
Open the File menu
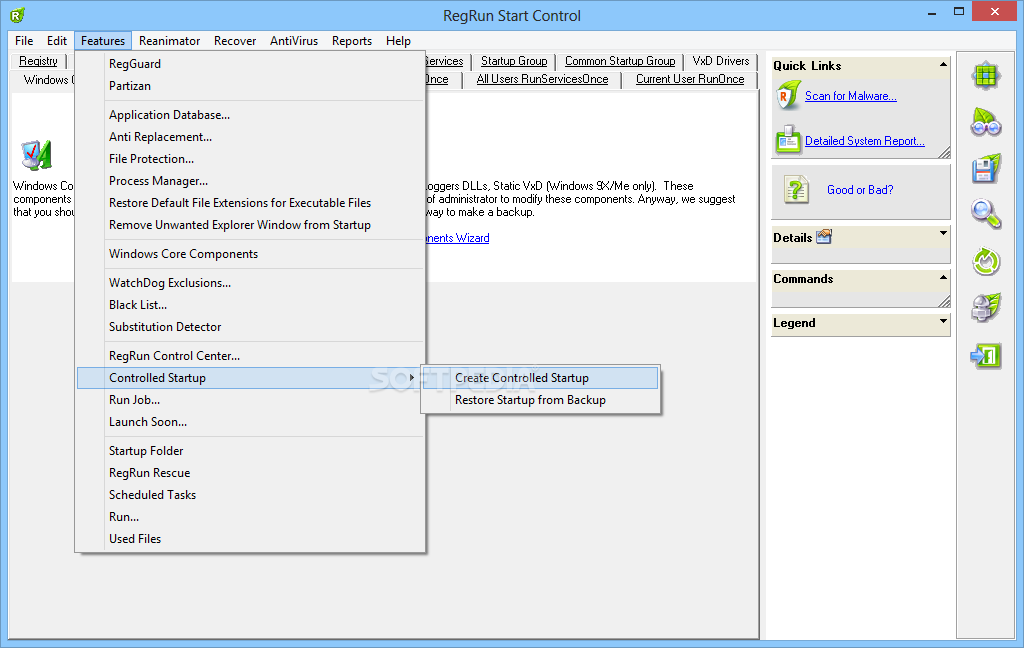pos(24,40)
